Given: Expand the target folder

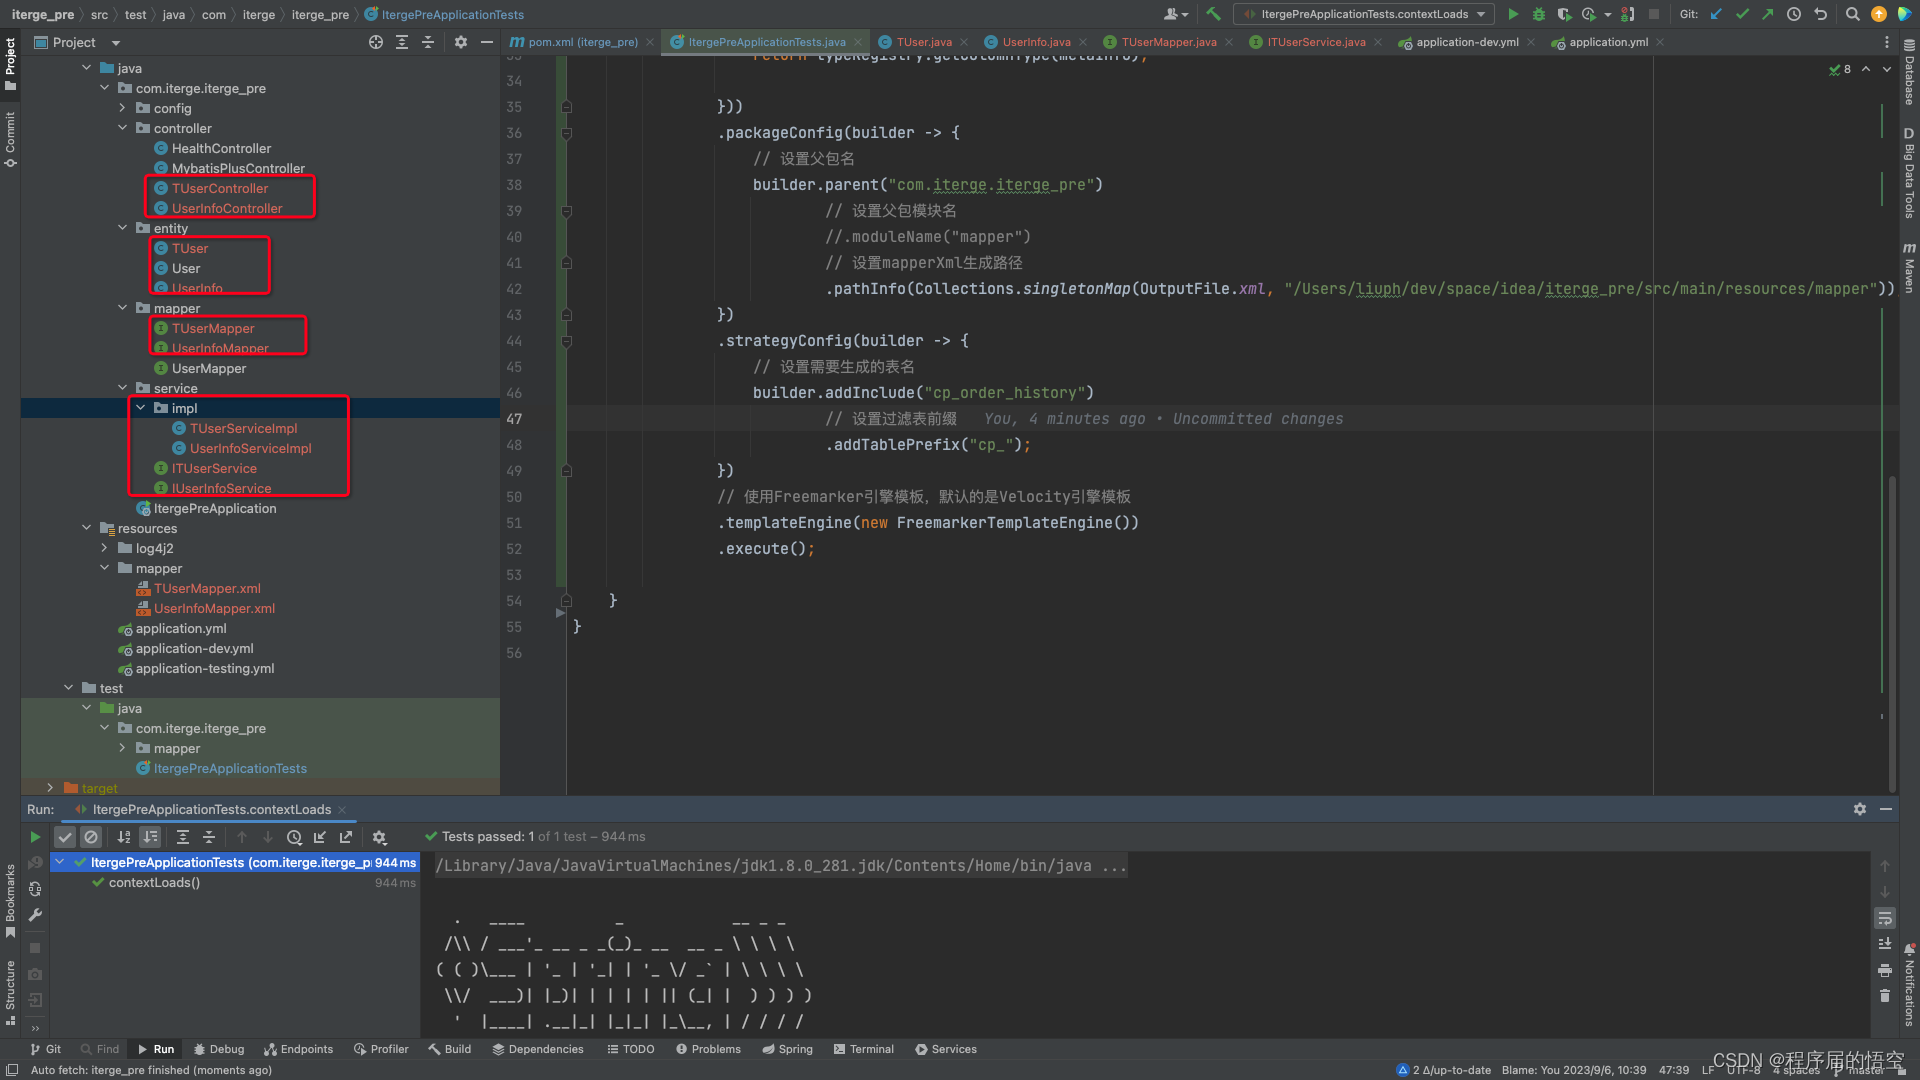Looking at the screenshot, I should point(50,788).
